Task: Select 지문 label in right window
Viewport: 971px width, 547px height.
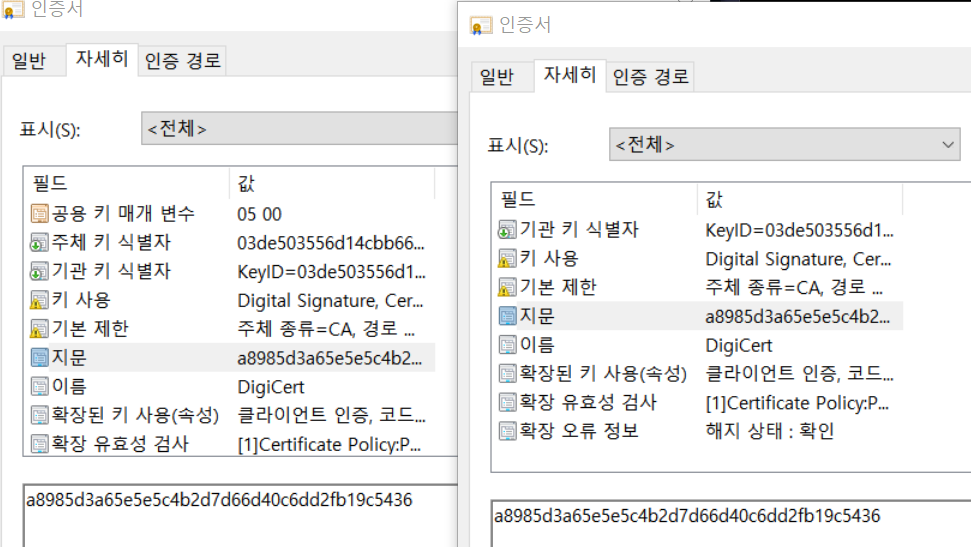Action: tap(537, 316)
